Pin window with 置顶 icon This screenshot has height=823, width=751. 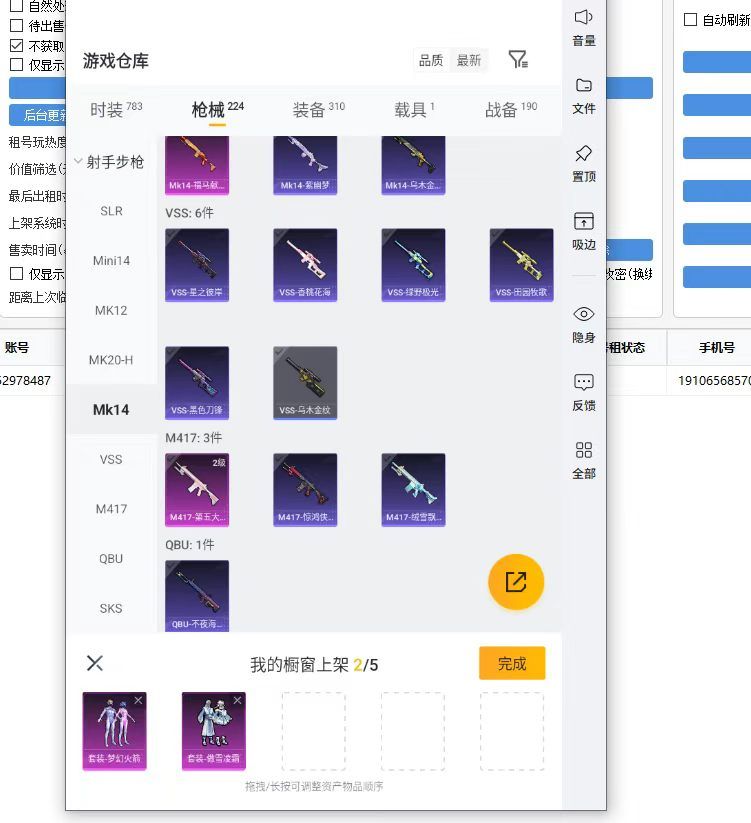click(583, 153)
